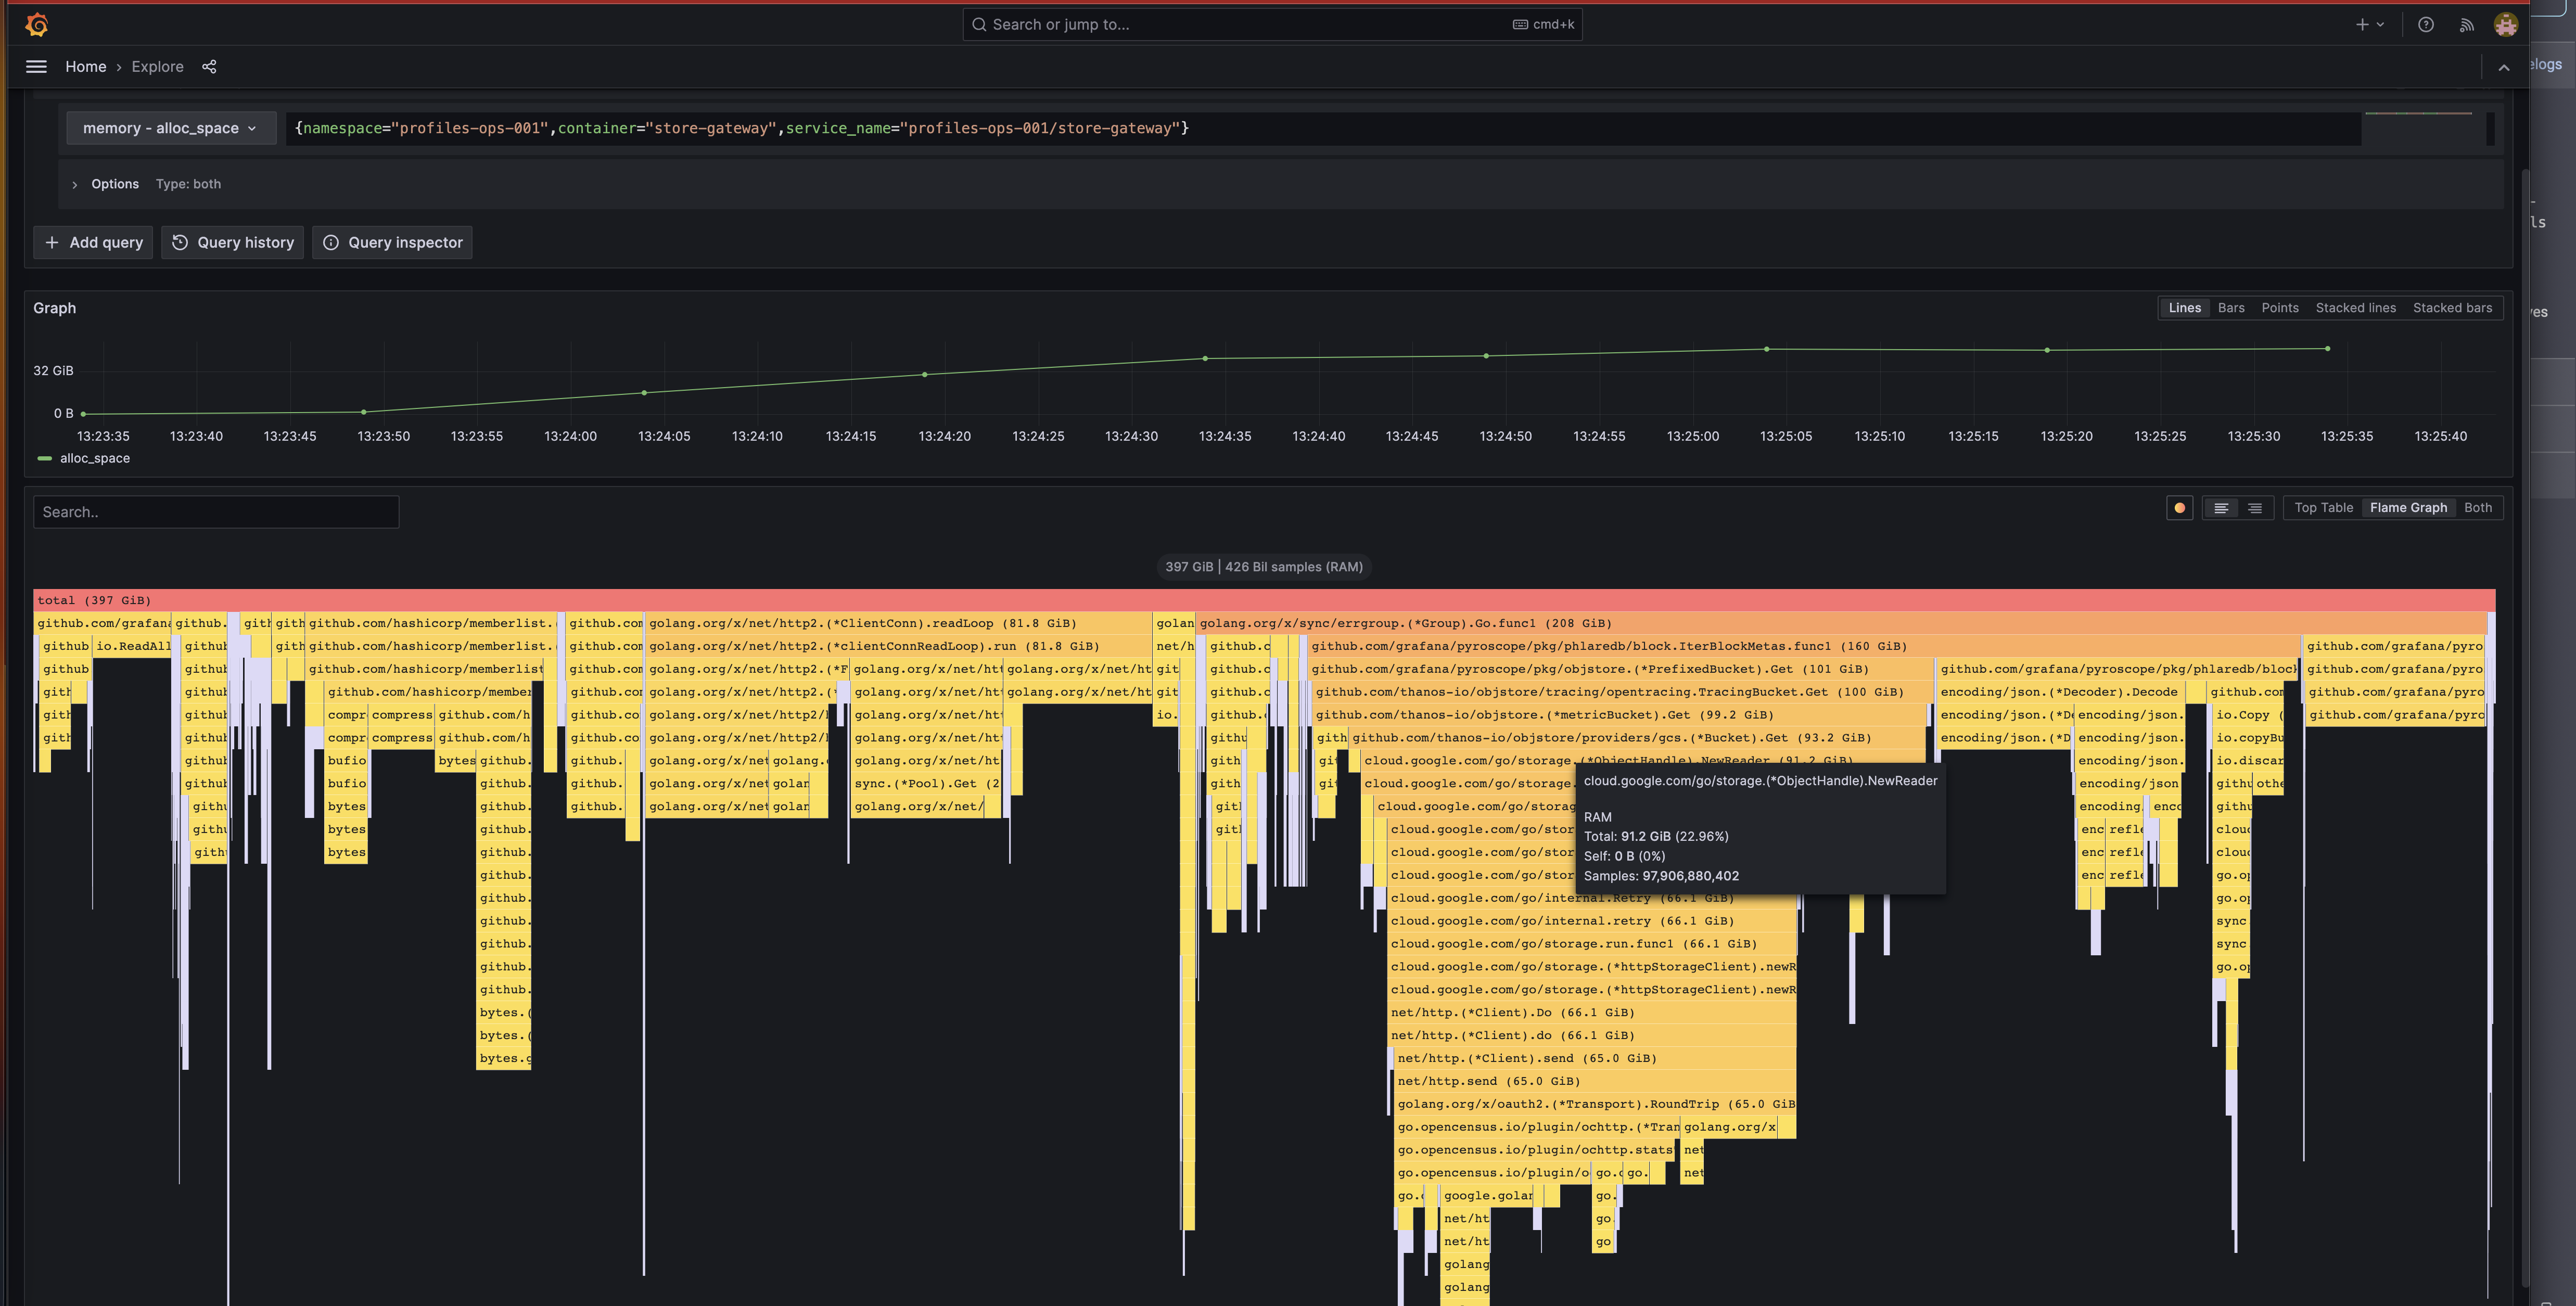The image size is (2576, 1306).
Task: Open the flame graph color scheme picker
Action: tap(2179, 507)
